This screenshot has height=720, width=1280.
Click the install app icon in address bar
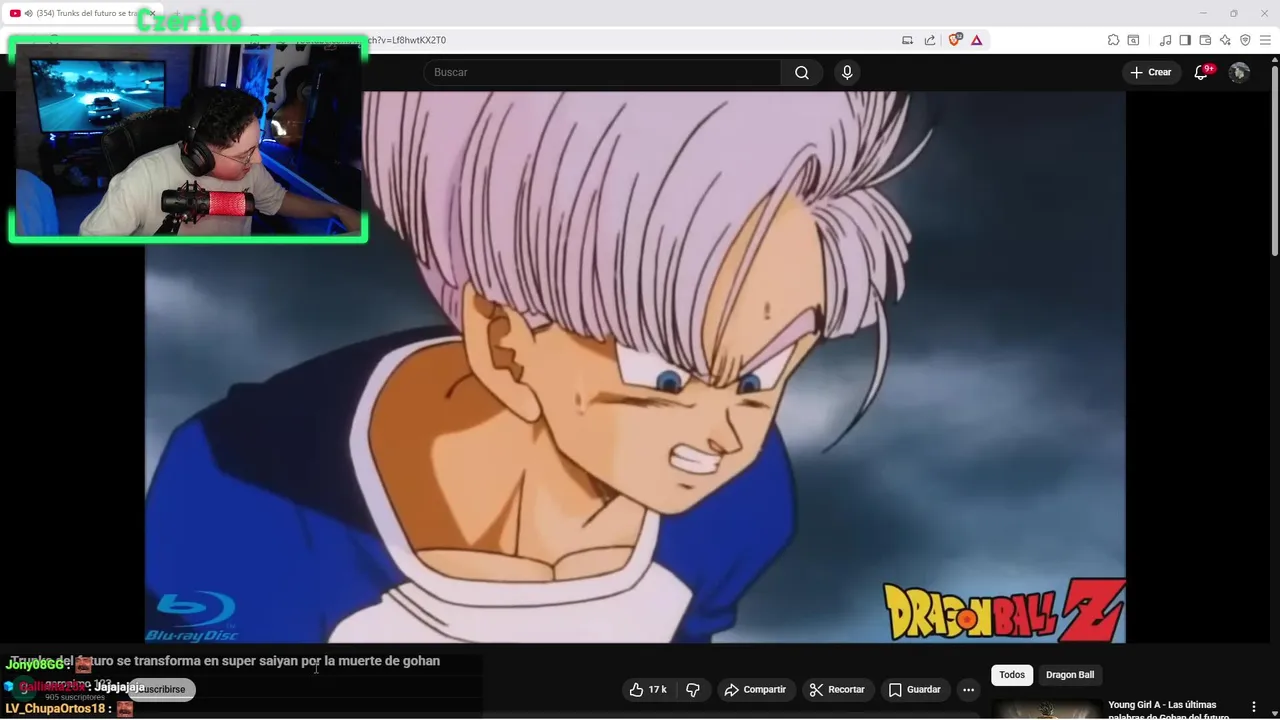point(908,40)
